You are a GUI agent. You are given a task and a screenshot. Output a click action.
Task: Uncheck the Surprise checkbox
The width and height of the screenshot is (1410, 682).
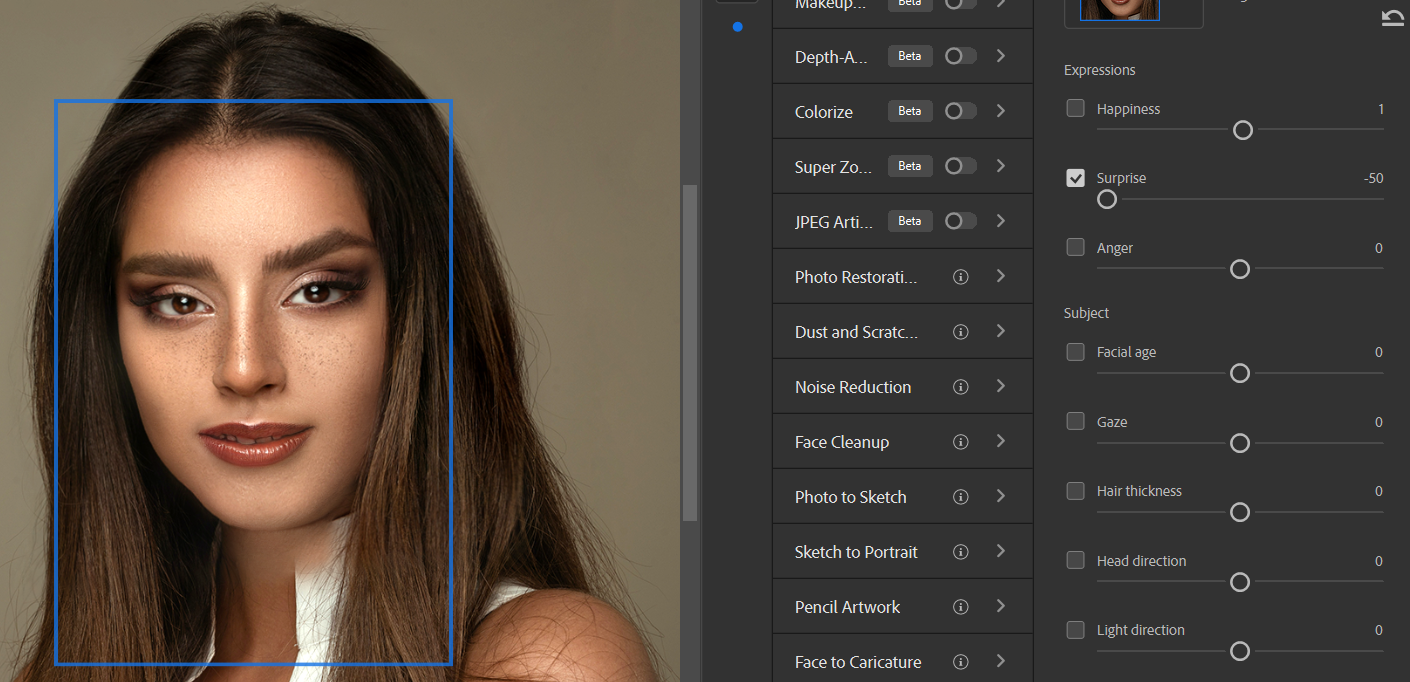(x=1076, y=178)
